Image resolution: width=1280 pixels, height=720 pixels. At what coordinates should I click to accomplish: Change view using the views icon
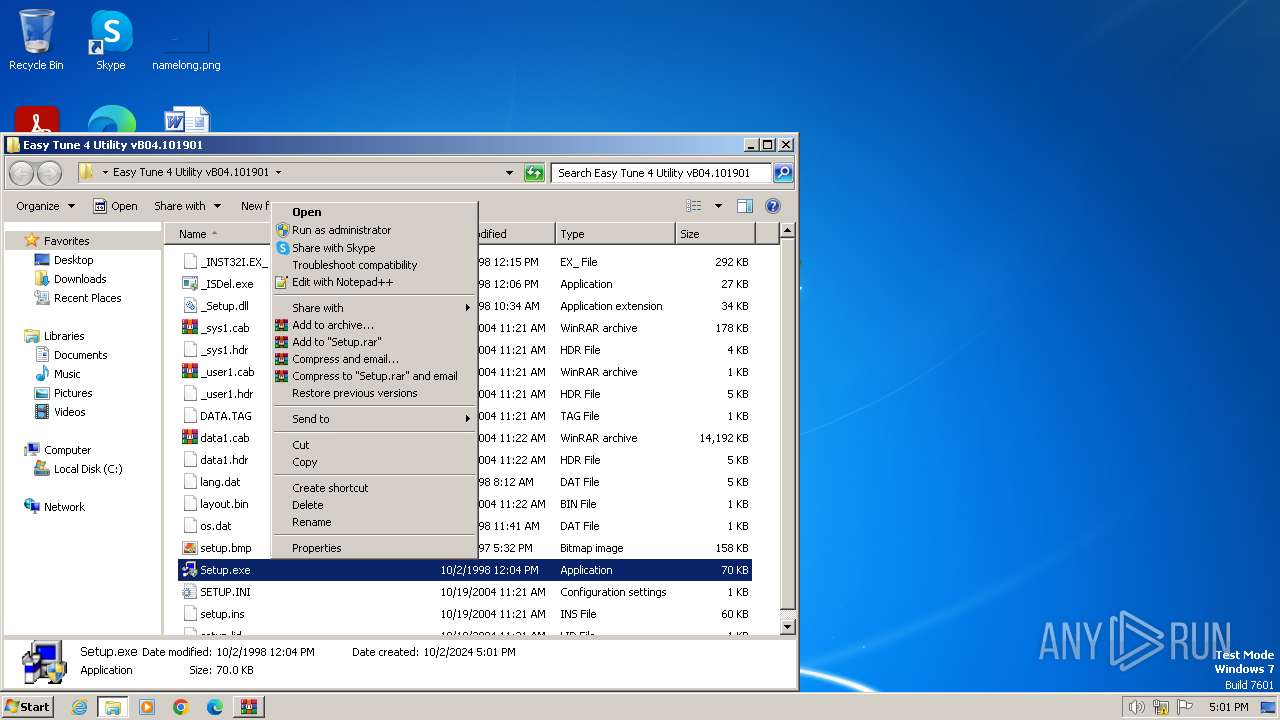(x=694, y=206)
